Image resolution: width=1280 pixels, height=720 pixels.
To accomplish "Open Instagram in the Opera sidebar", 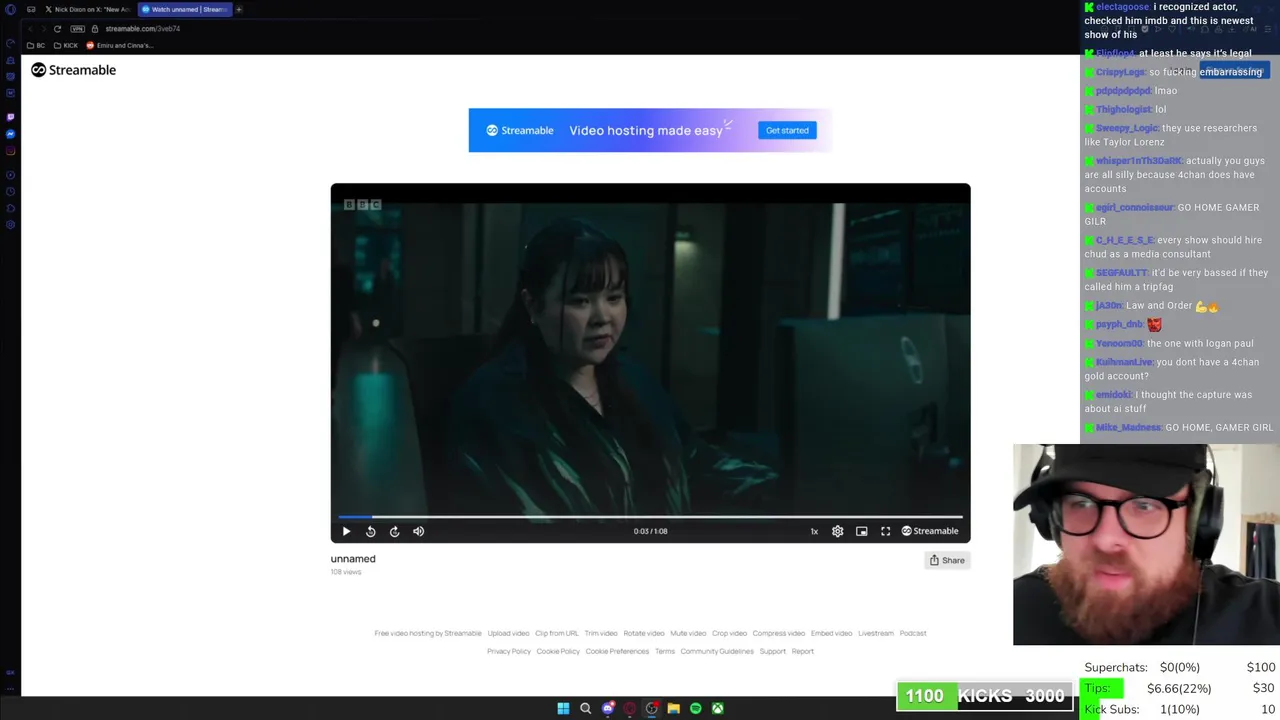I will click(x=10, y=151).
